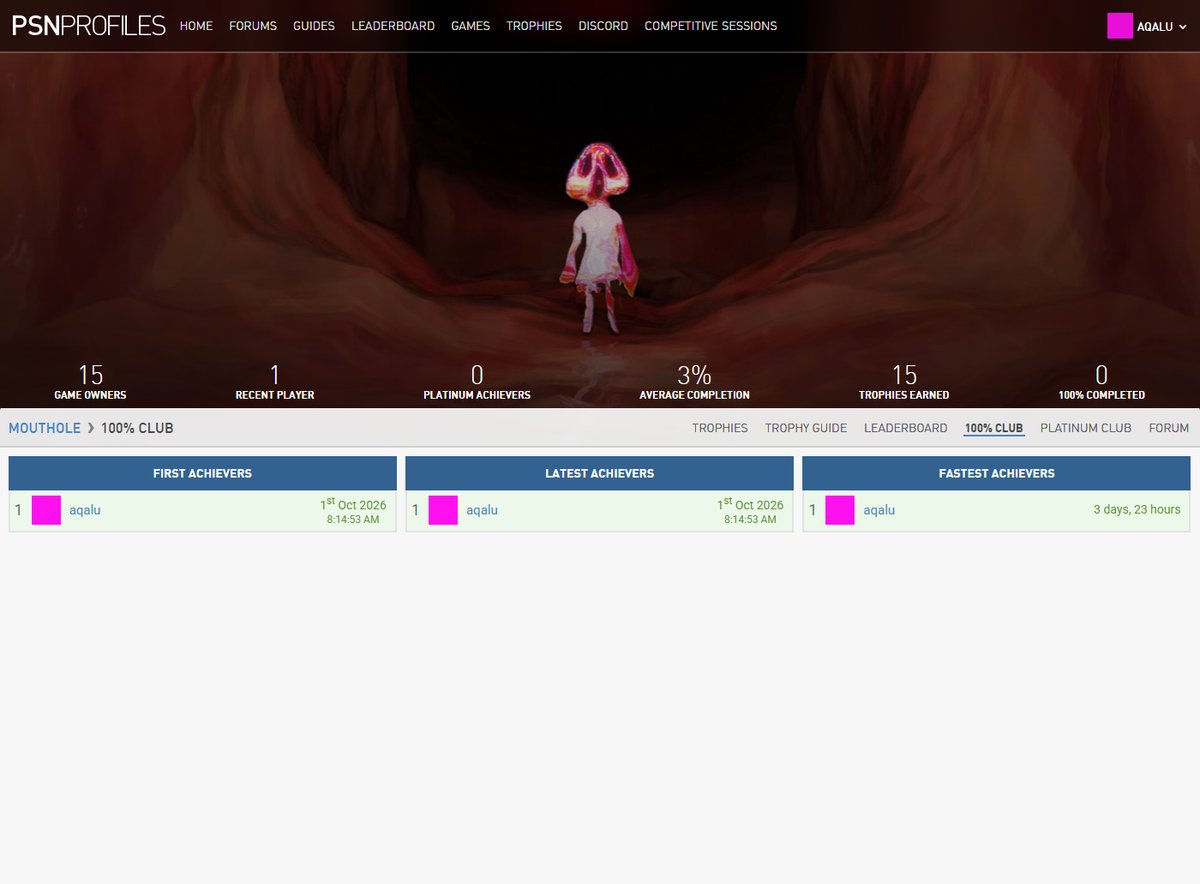Click the First Achievers header

tap(203, 473)
